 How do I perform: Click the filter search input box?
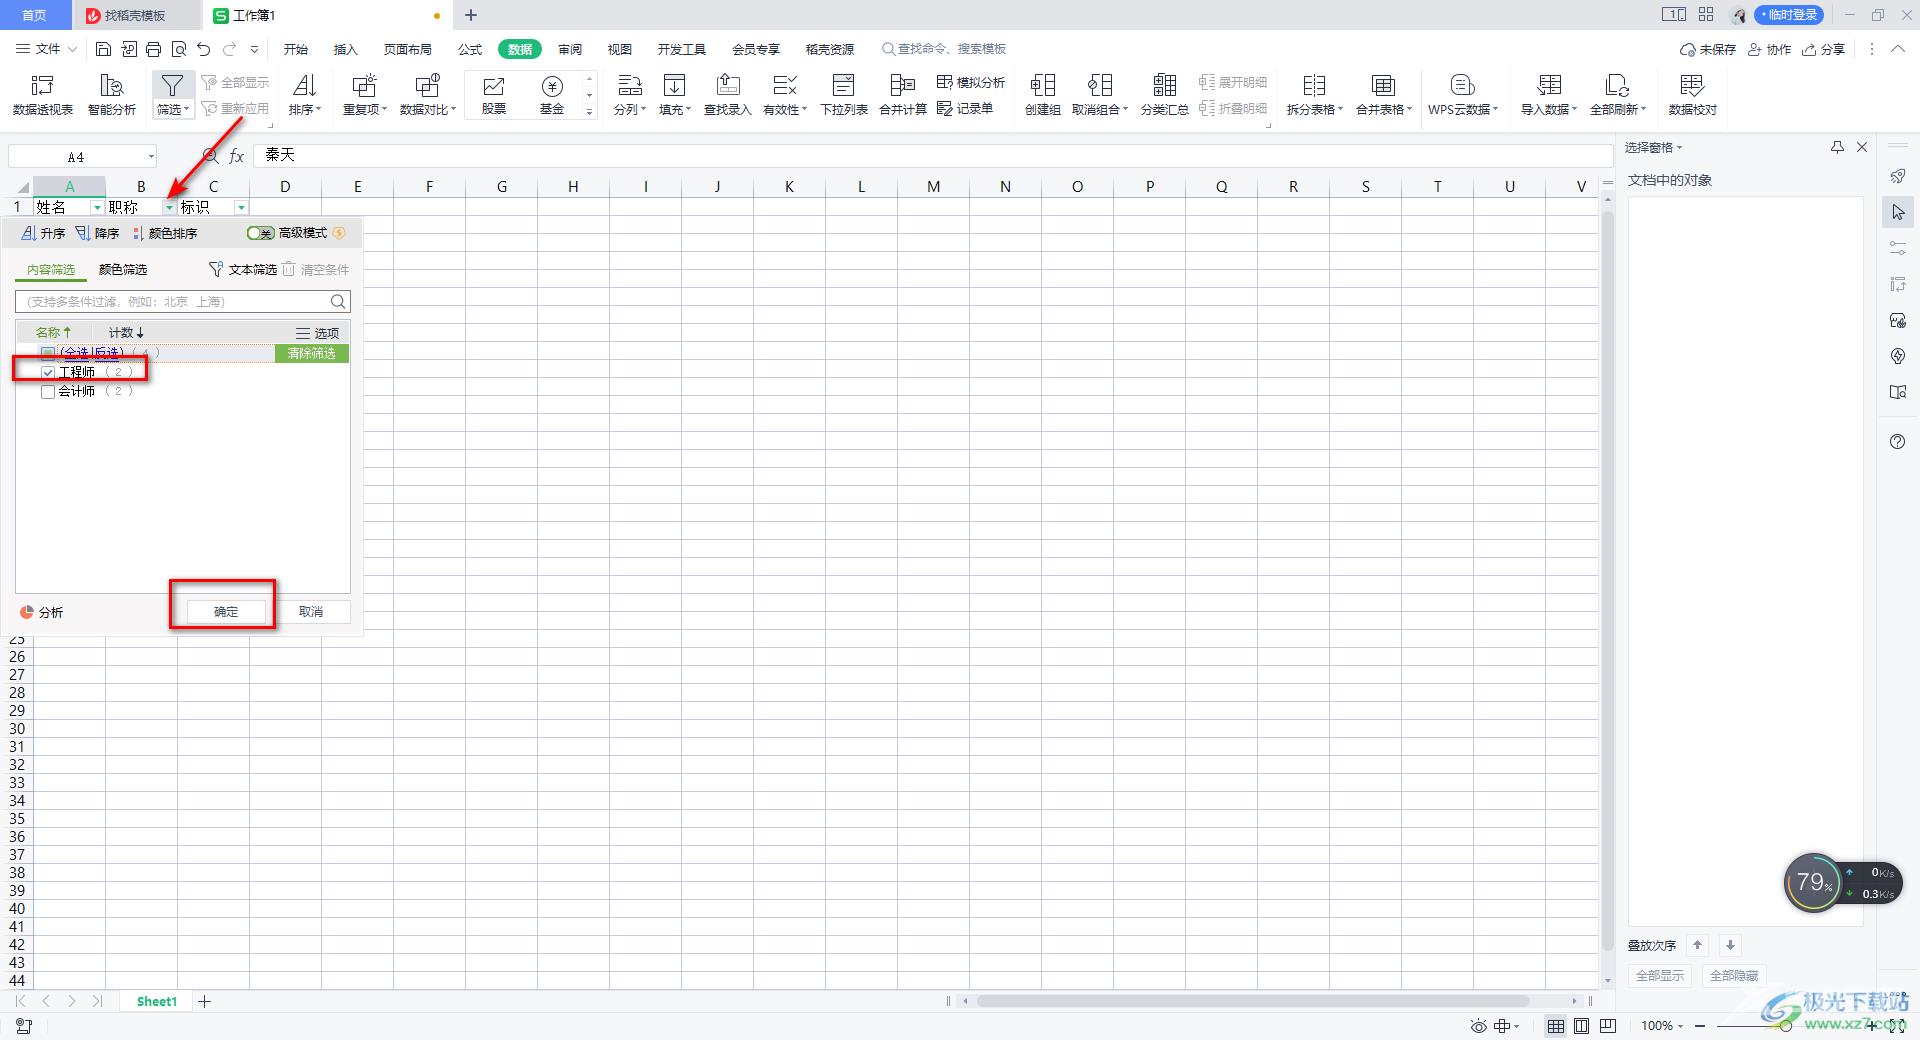click(183, 301)
